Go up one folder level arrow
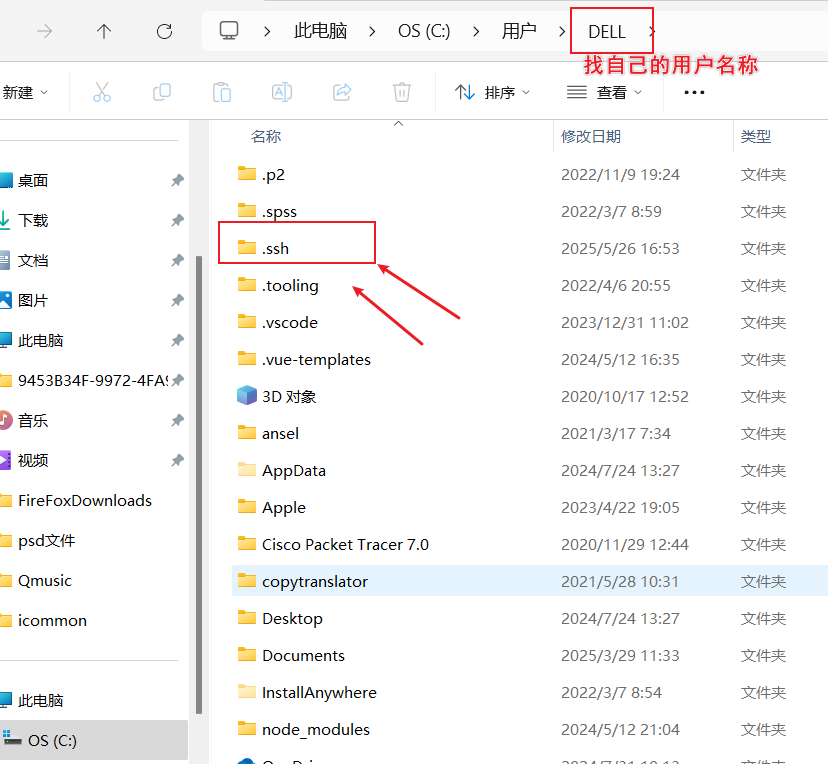 tap(104, 32)
